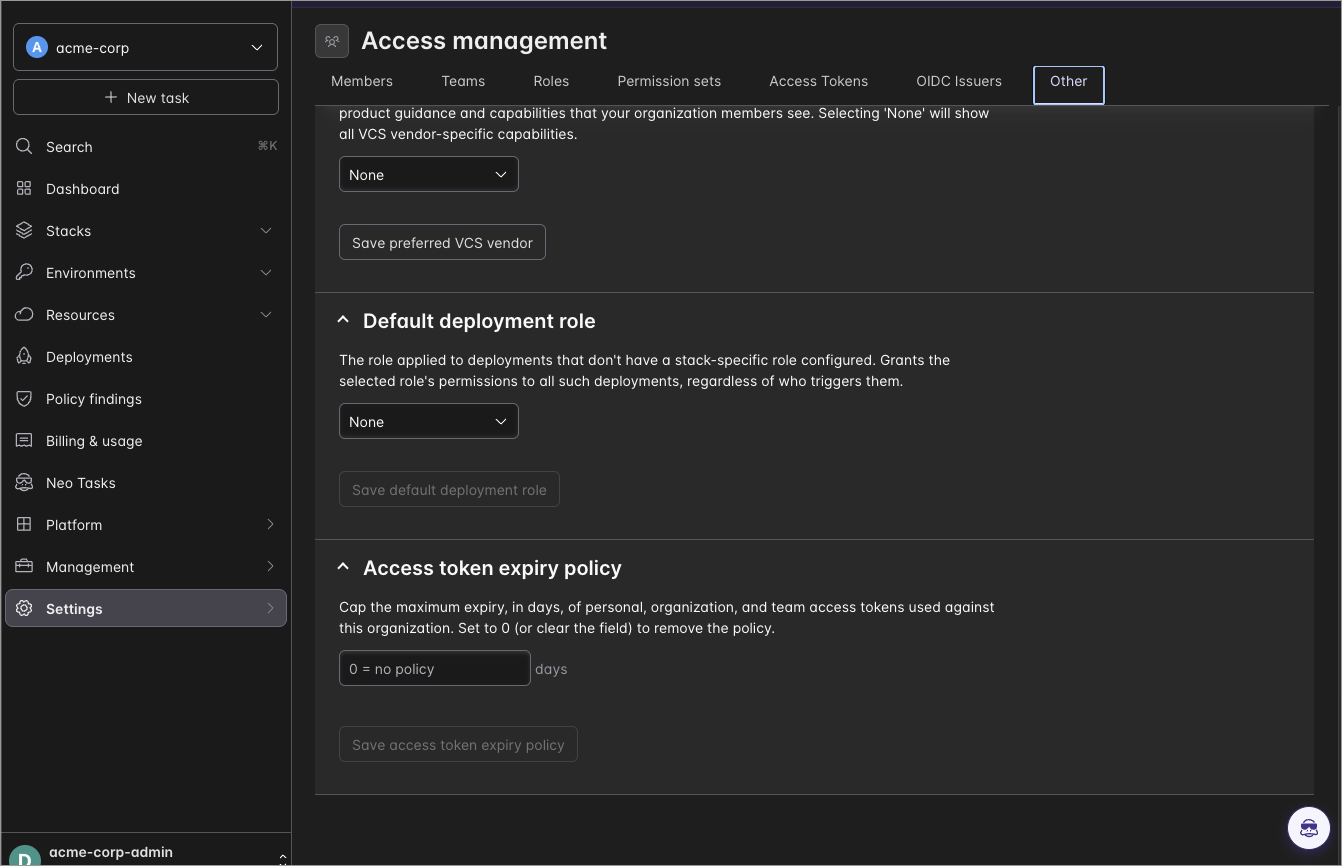This screenshot has height=866, width=1342.
Task: Go to the Dashboard page
Action: [x=146, y=189]
